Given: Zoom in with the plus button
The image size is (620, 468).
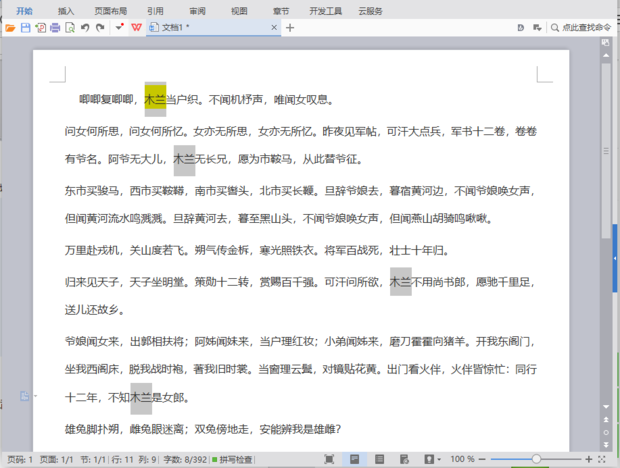Looking at the screenshot, I should [589, 459].
